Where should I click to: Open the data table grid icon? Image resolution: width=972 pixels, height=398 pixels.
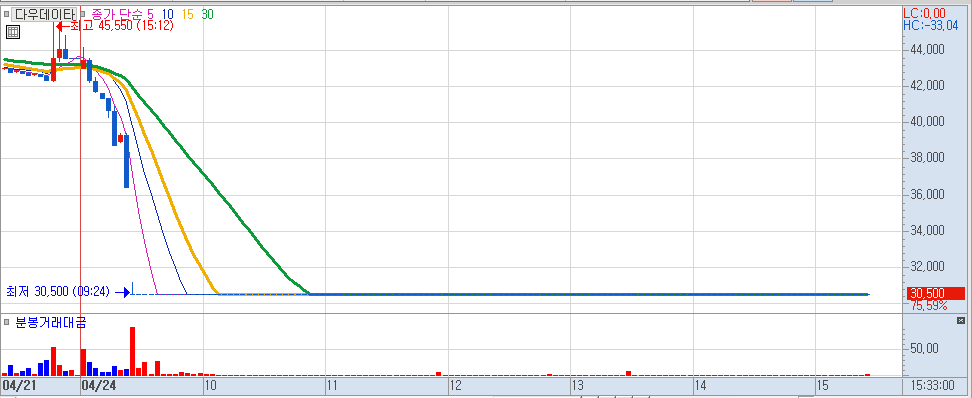pos(13,32)
